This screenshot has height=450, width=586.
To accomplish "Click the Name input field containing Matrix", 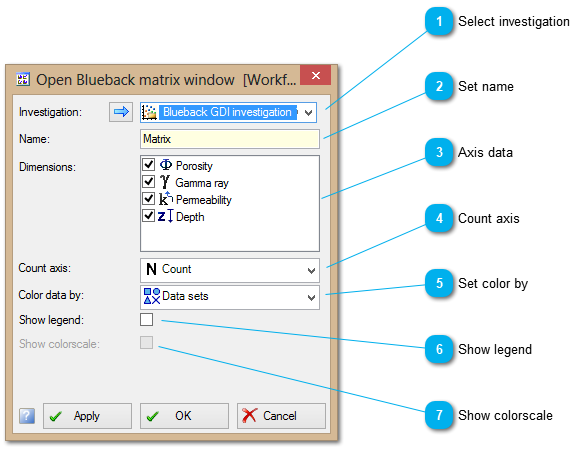I will coord(230,139).
